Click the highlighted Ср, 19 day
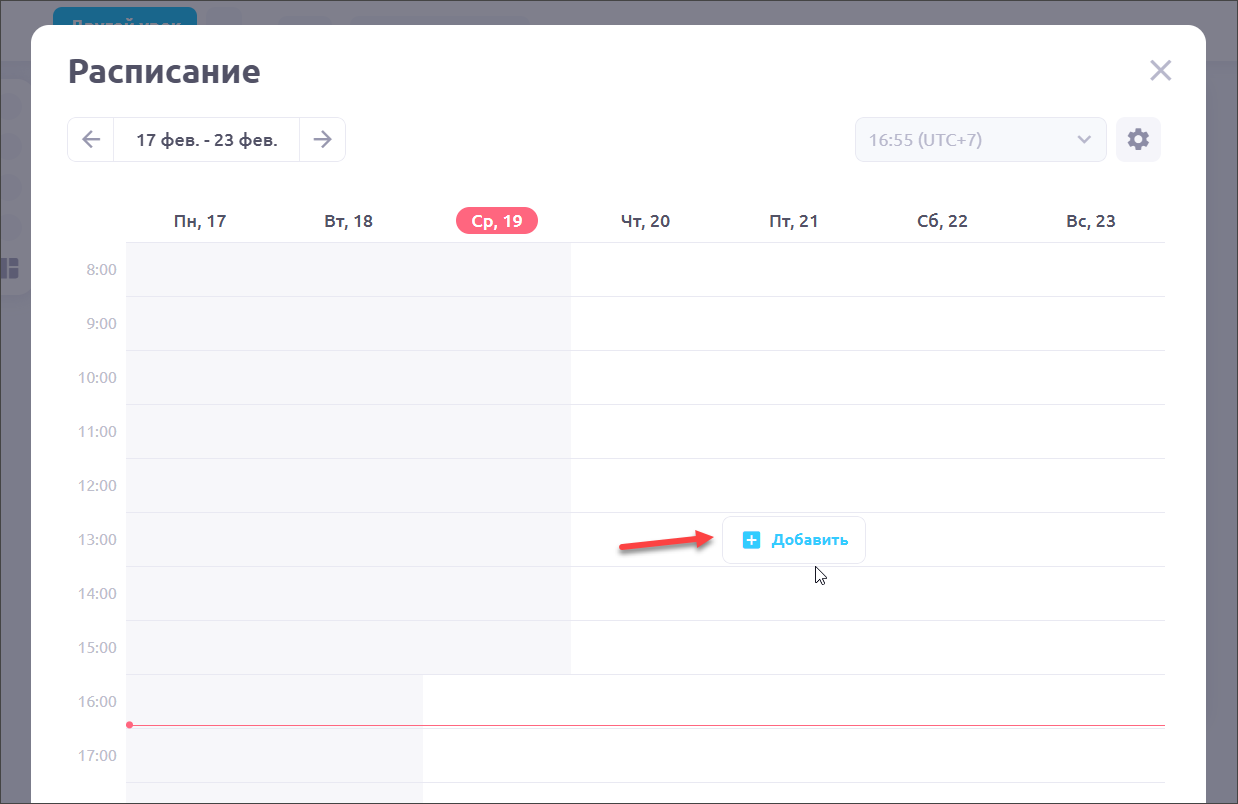The image size is (1238, 804). (x=497, y=221)
